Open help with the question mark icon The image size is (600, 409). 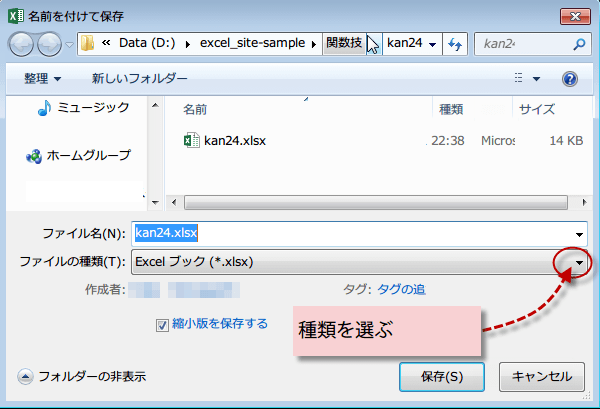pos(569,79)
